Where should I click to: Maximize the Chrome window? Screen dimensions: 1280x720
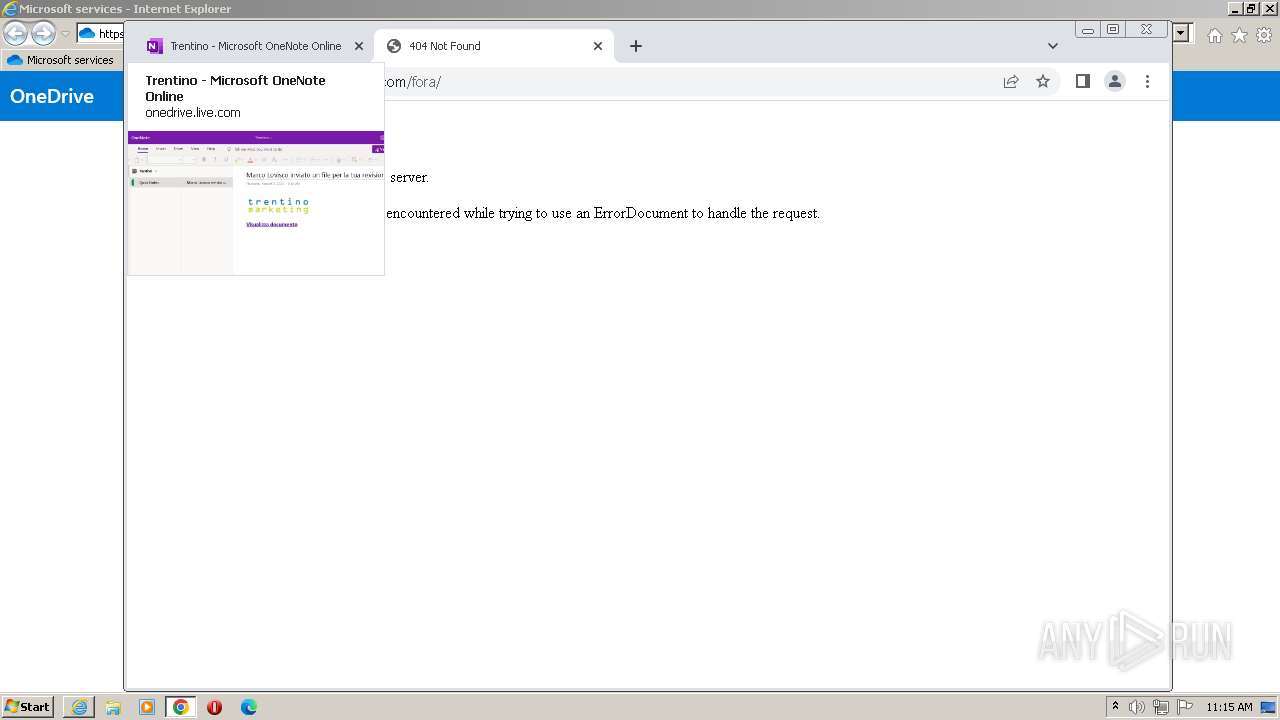[1113, 30]
